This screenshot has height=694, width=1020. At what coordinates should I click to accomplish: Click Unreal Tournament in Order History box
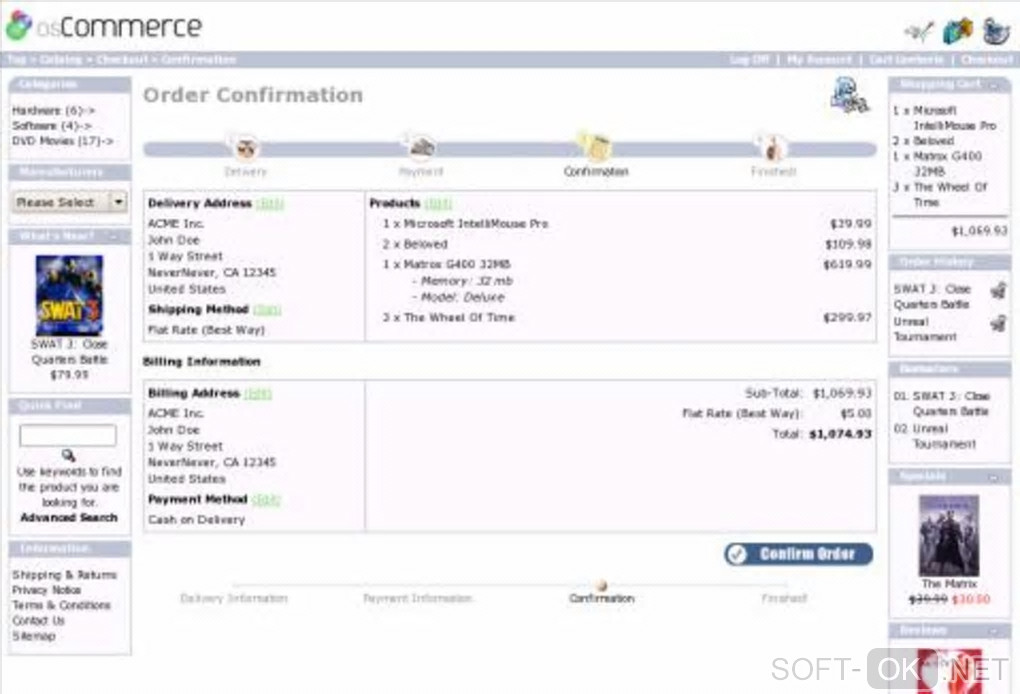point(925,329)
